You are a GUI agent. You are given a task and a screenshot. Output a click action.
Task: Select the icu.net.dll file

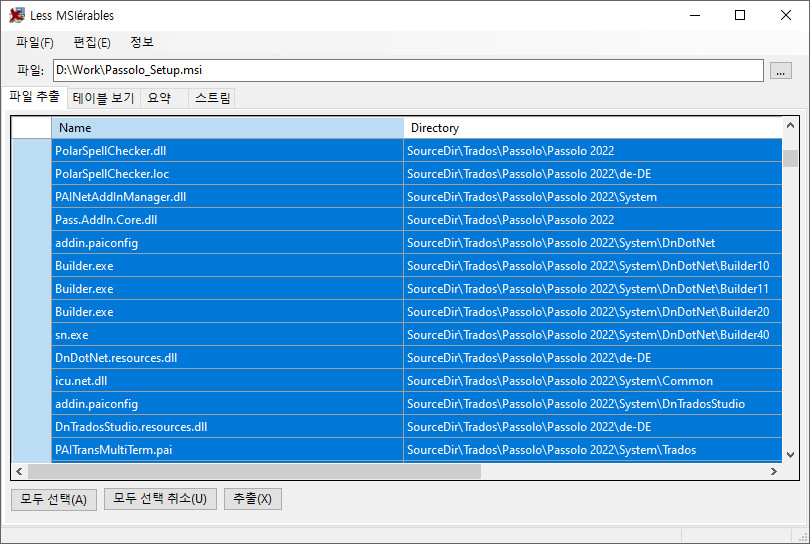227,381
